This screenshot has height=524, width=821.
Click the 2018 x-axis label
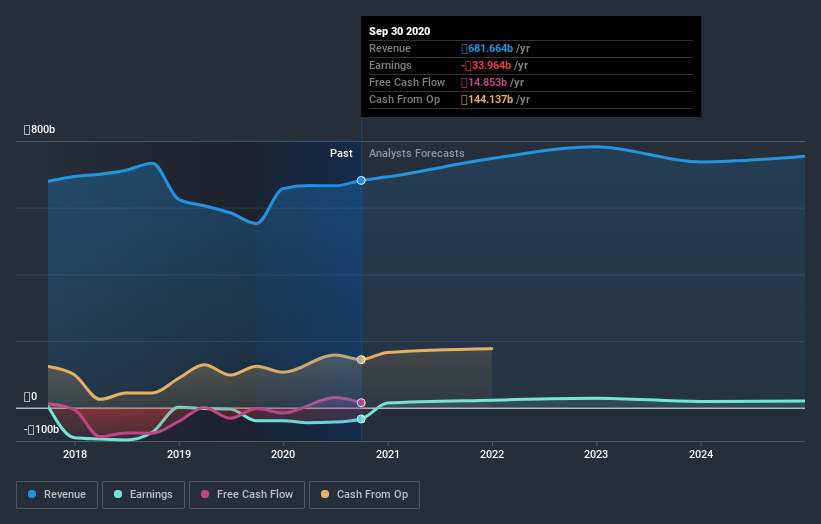(x=75, y=454)
